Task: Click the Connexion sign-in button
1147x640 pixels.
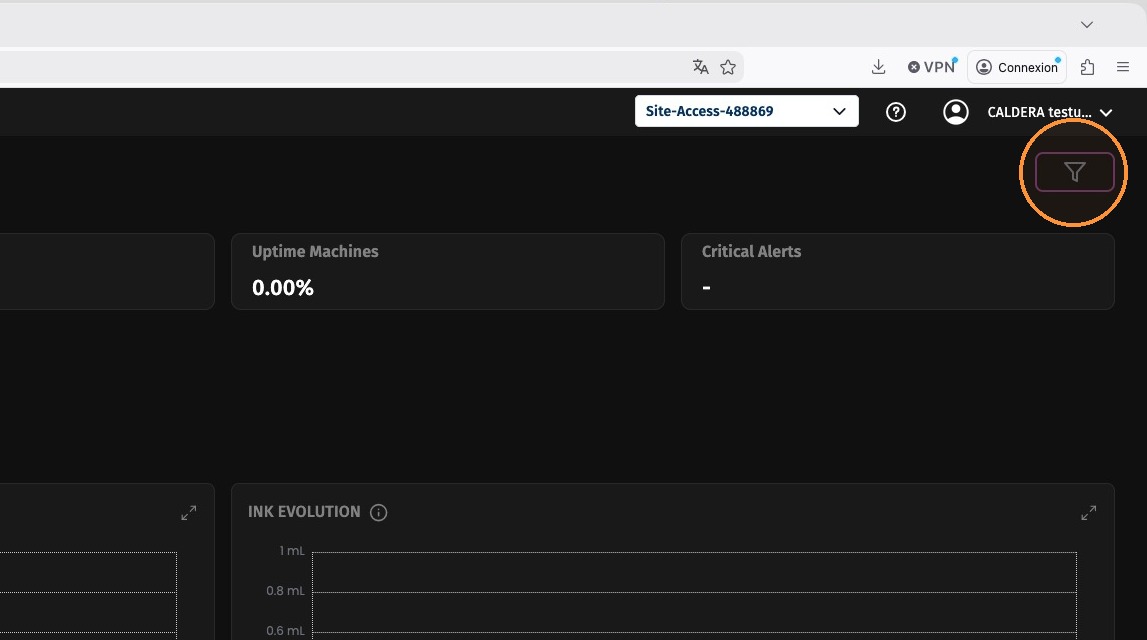Action: [1017, 67]
